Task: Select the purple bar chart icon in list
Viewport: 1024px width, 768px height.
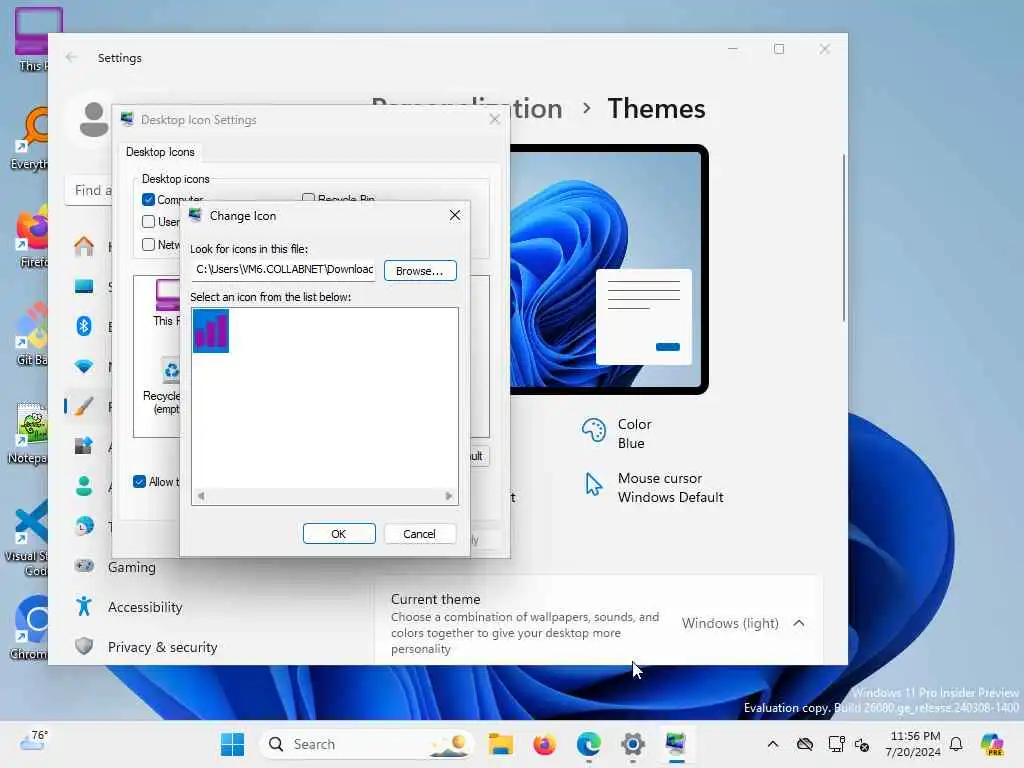Action: tap(211, 330)
